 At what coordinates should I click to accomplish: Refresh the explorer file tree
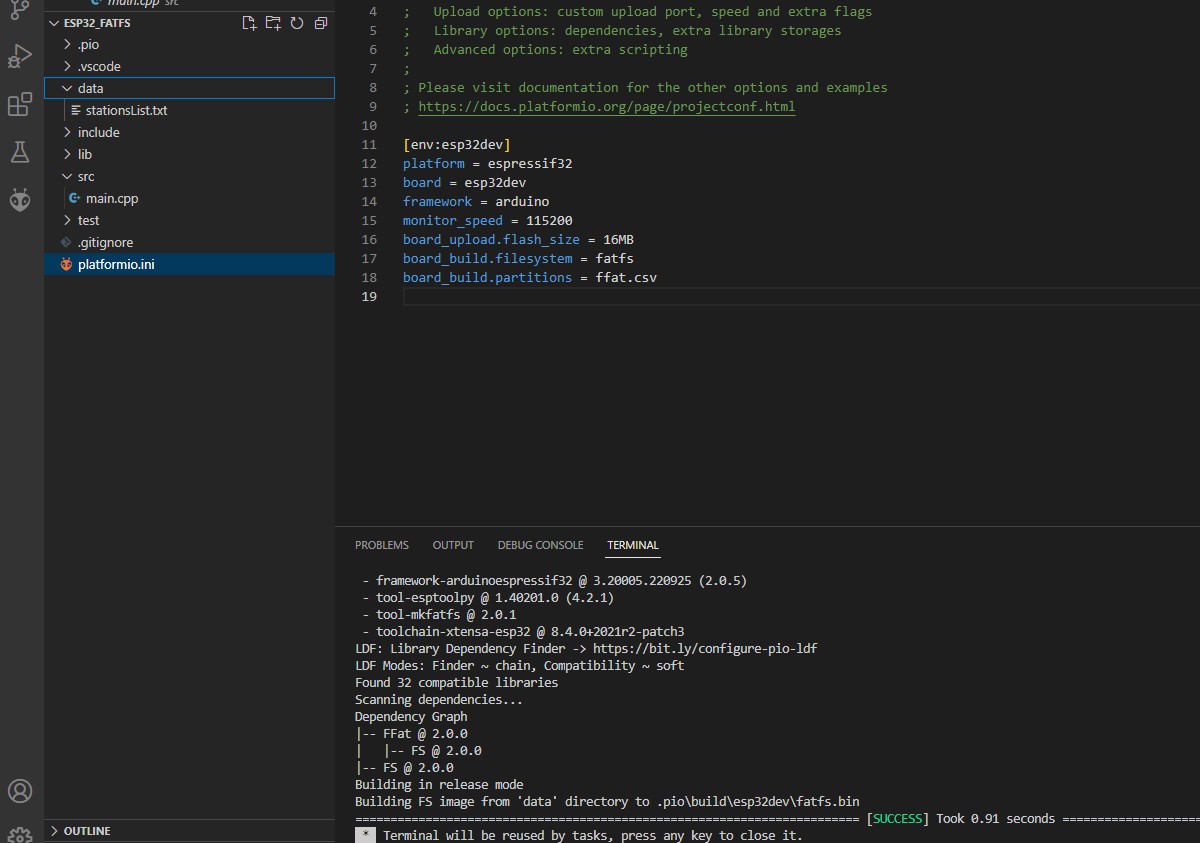point(297,23)
